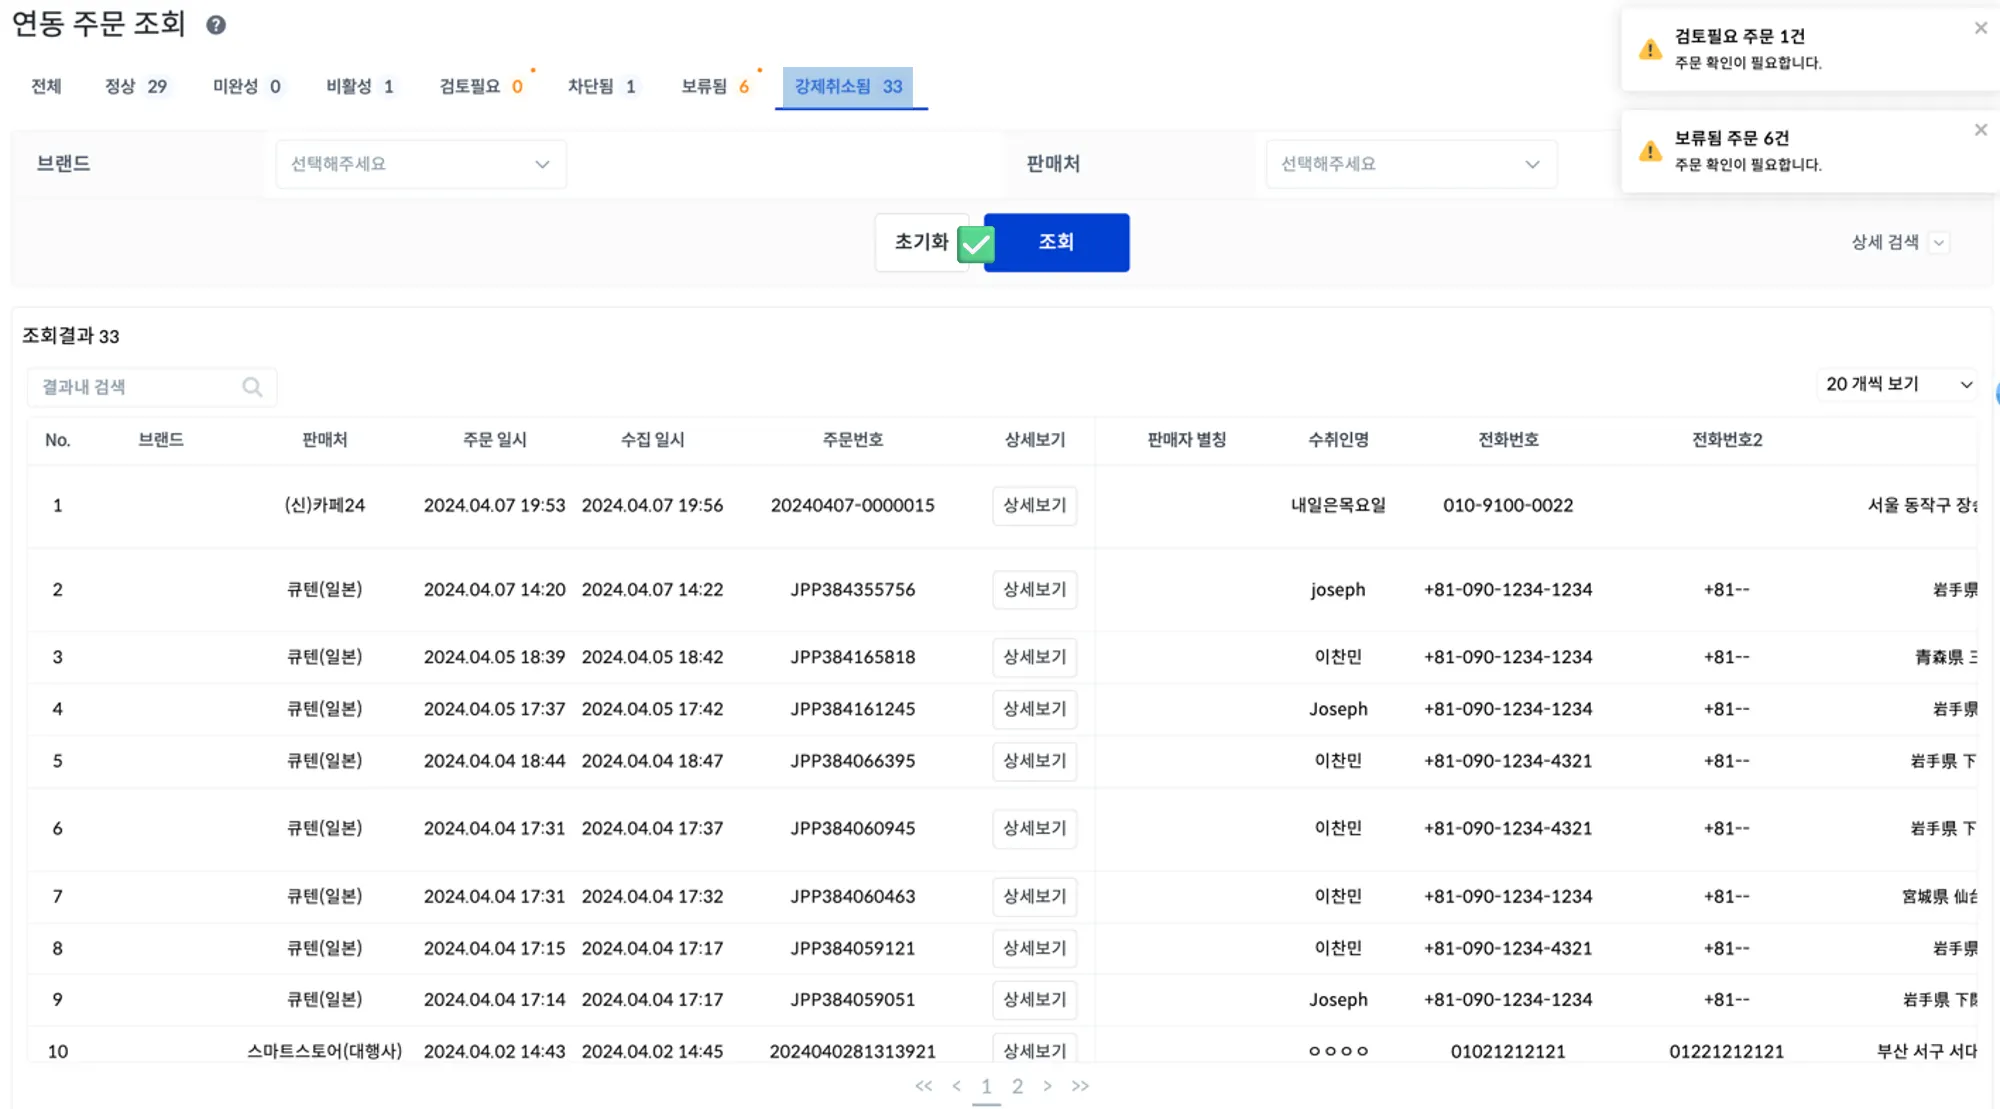Open the 20 개씩 보기 page-size dropdown

pos(1897,384)
